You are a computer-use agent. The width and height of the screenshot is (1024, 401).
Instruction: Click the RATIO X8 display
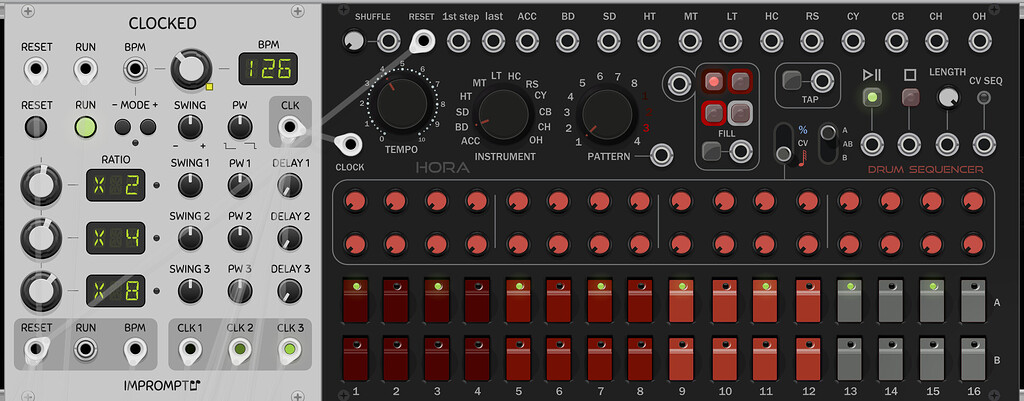[116, 291]
